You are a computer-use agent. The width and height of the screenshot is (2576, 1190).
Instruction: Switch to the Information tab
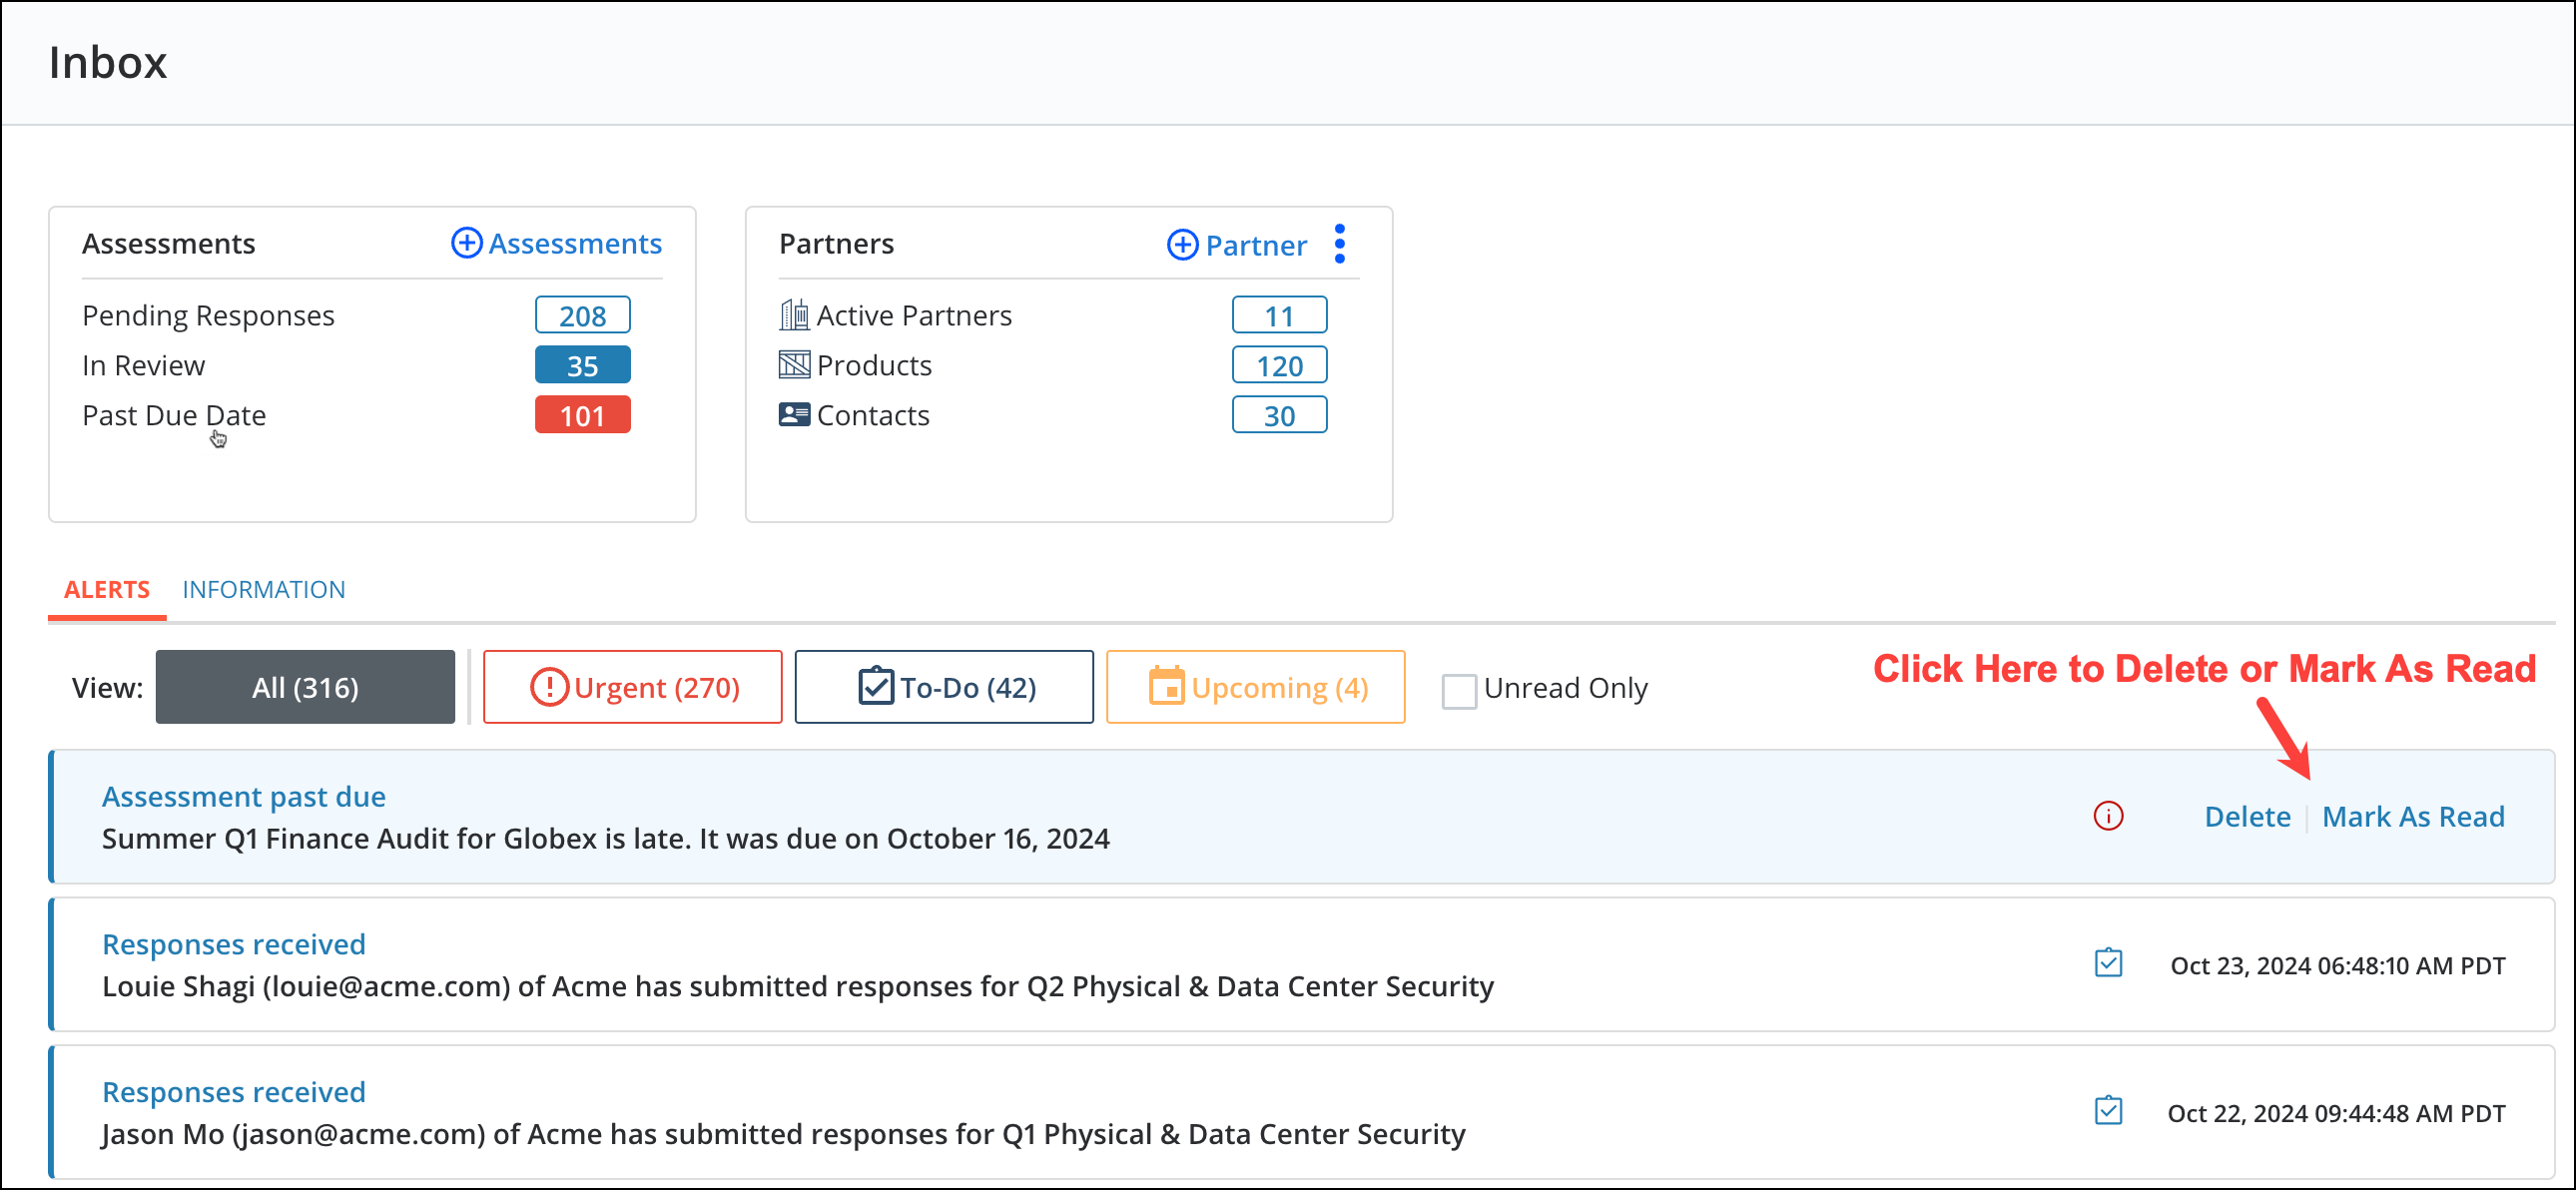(263, 590)
